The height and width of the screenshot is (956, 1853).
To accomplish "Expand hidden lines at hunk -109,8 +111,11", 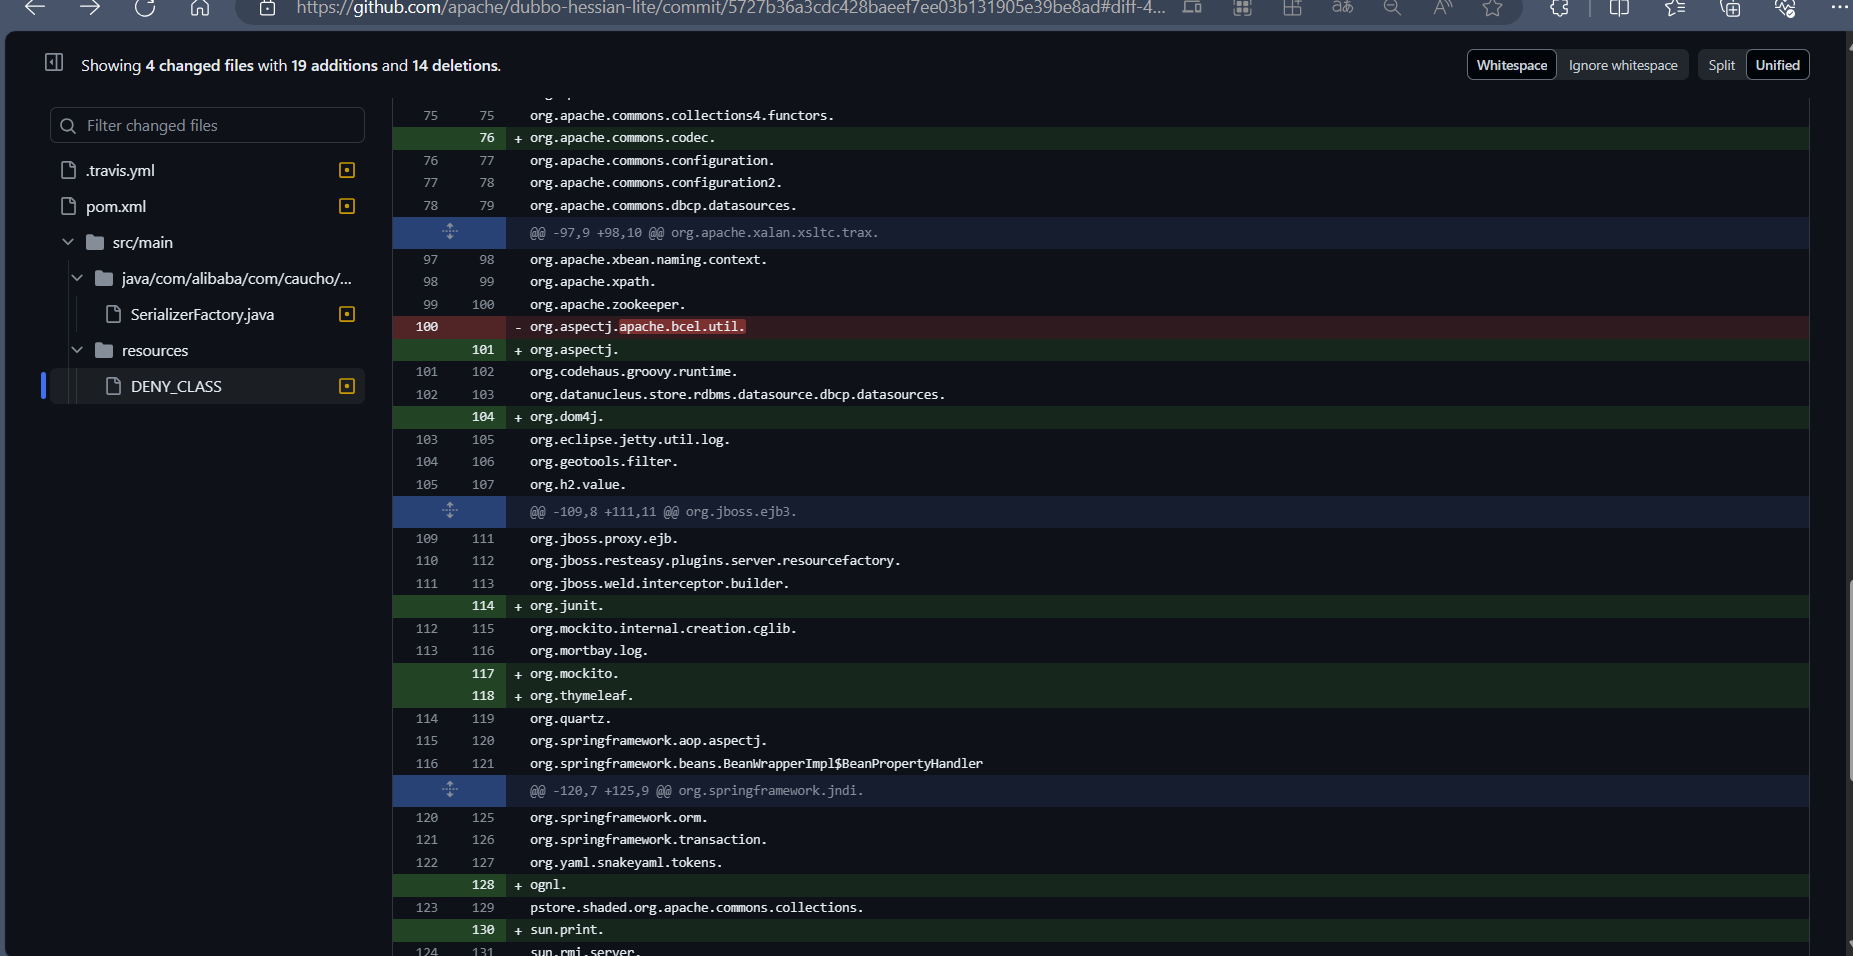I will 450,511.
